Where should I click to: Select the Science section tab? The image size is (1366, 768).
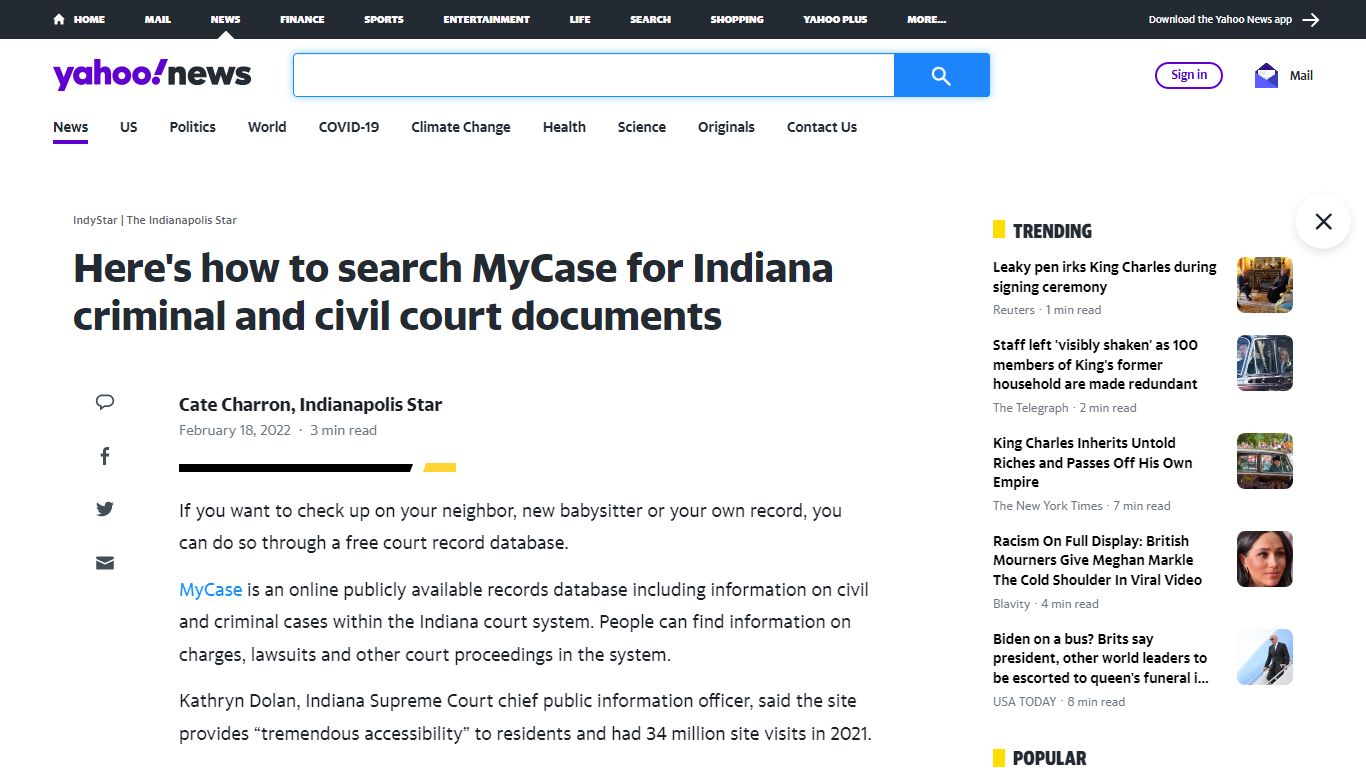click(642, 127)
